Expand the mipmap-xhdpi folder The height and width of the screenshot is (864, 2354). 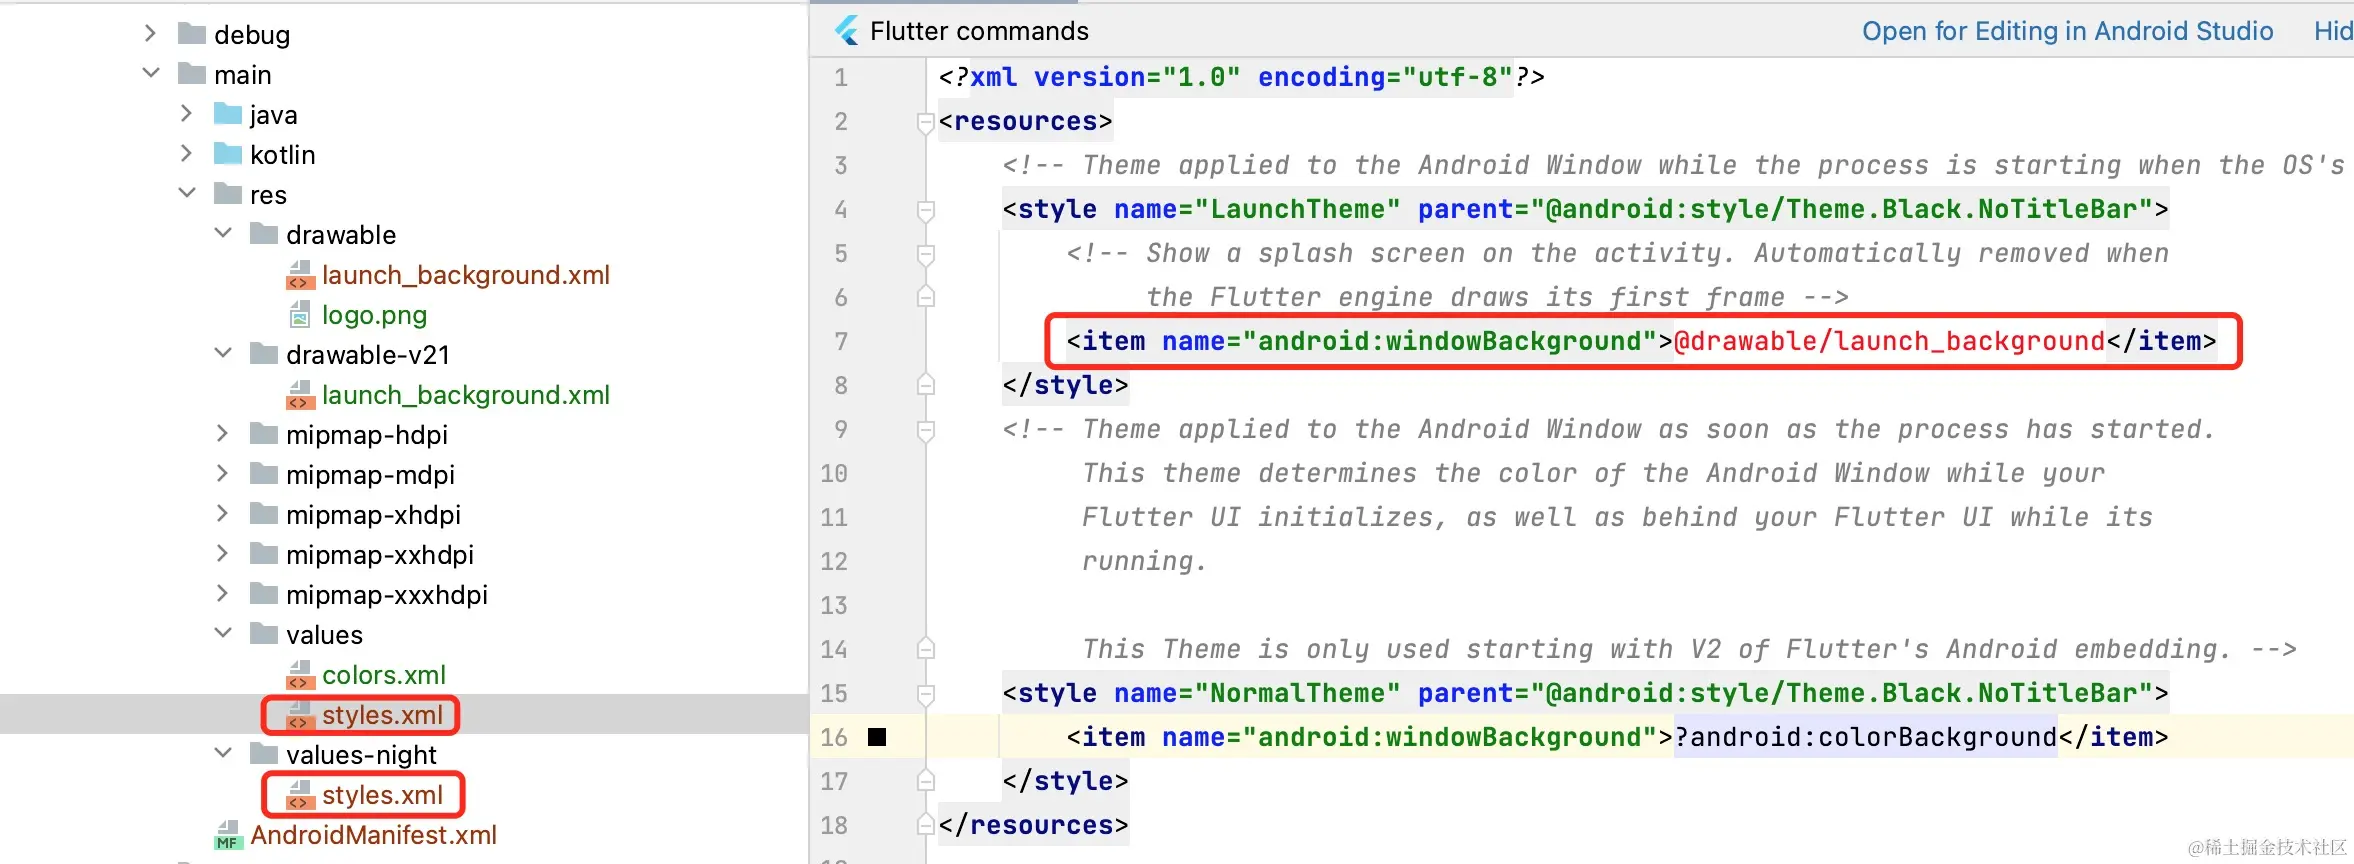tap(222, 513)
